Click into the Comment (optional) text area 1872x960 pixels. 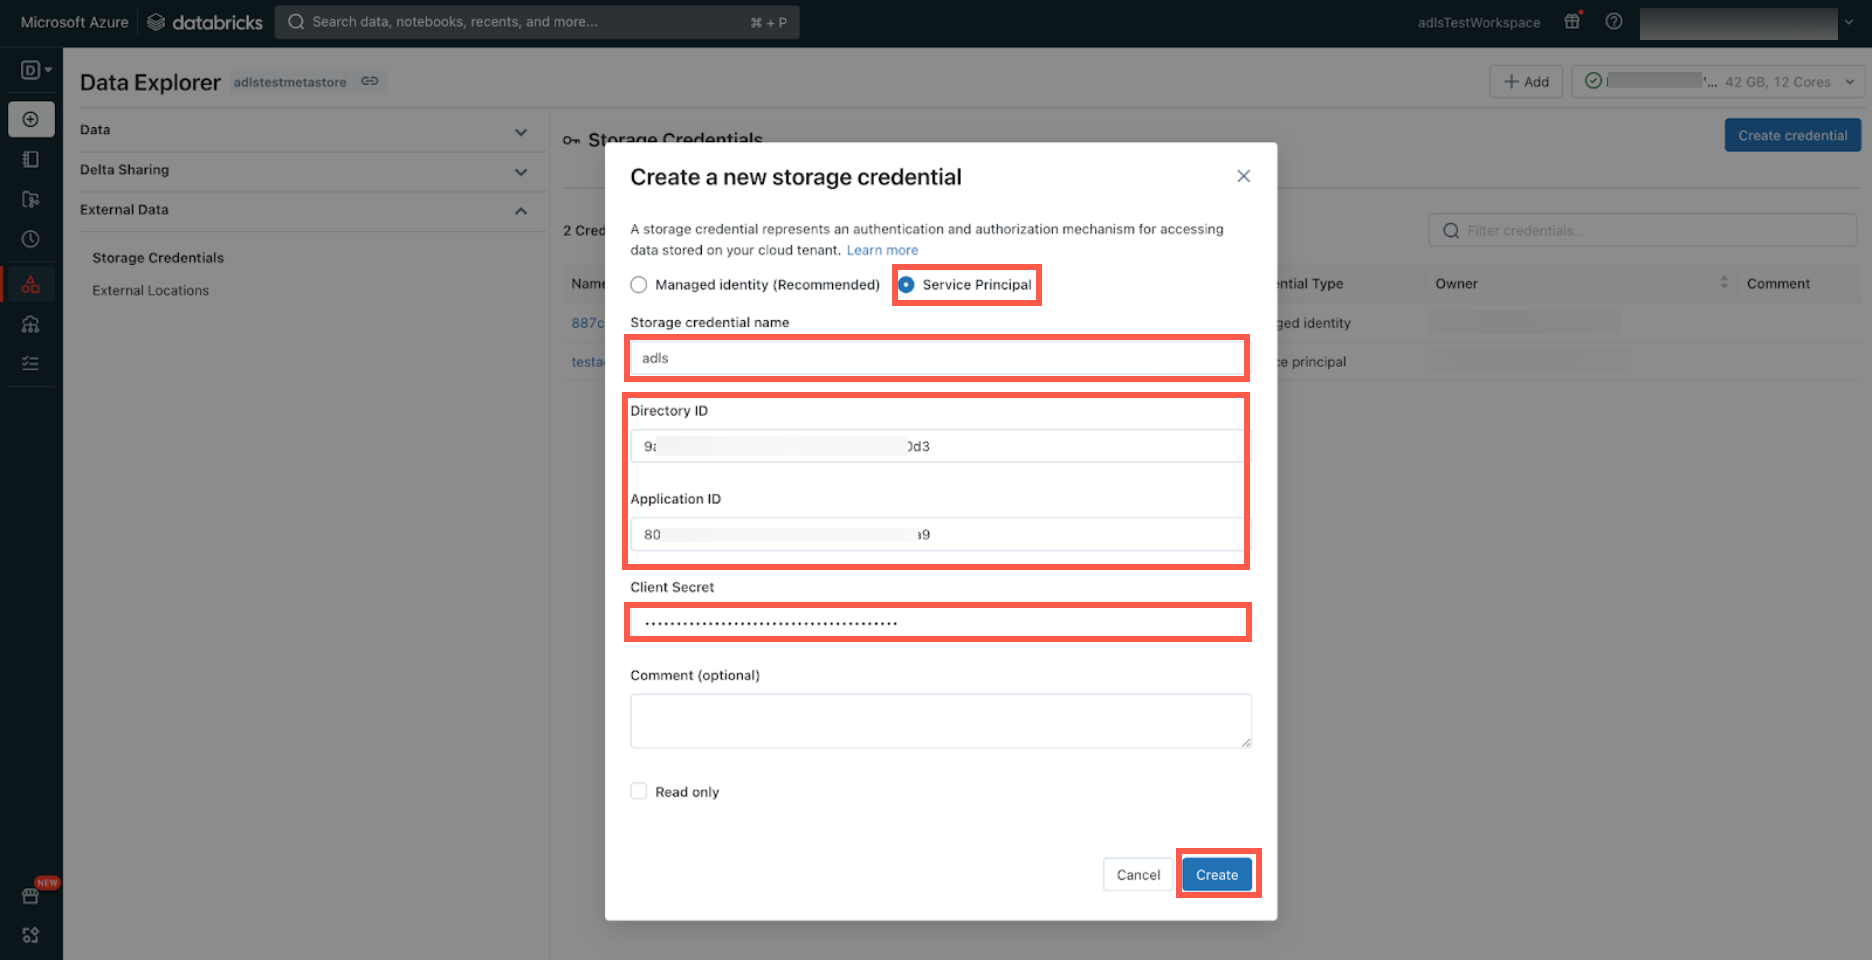click(940, 721)
